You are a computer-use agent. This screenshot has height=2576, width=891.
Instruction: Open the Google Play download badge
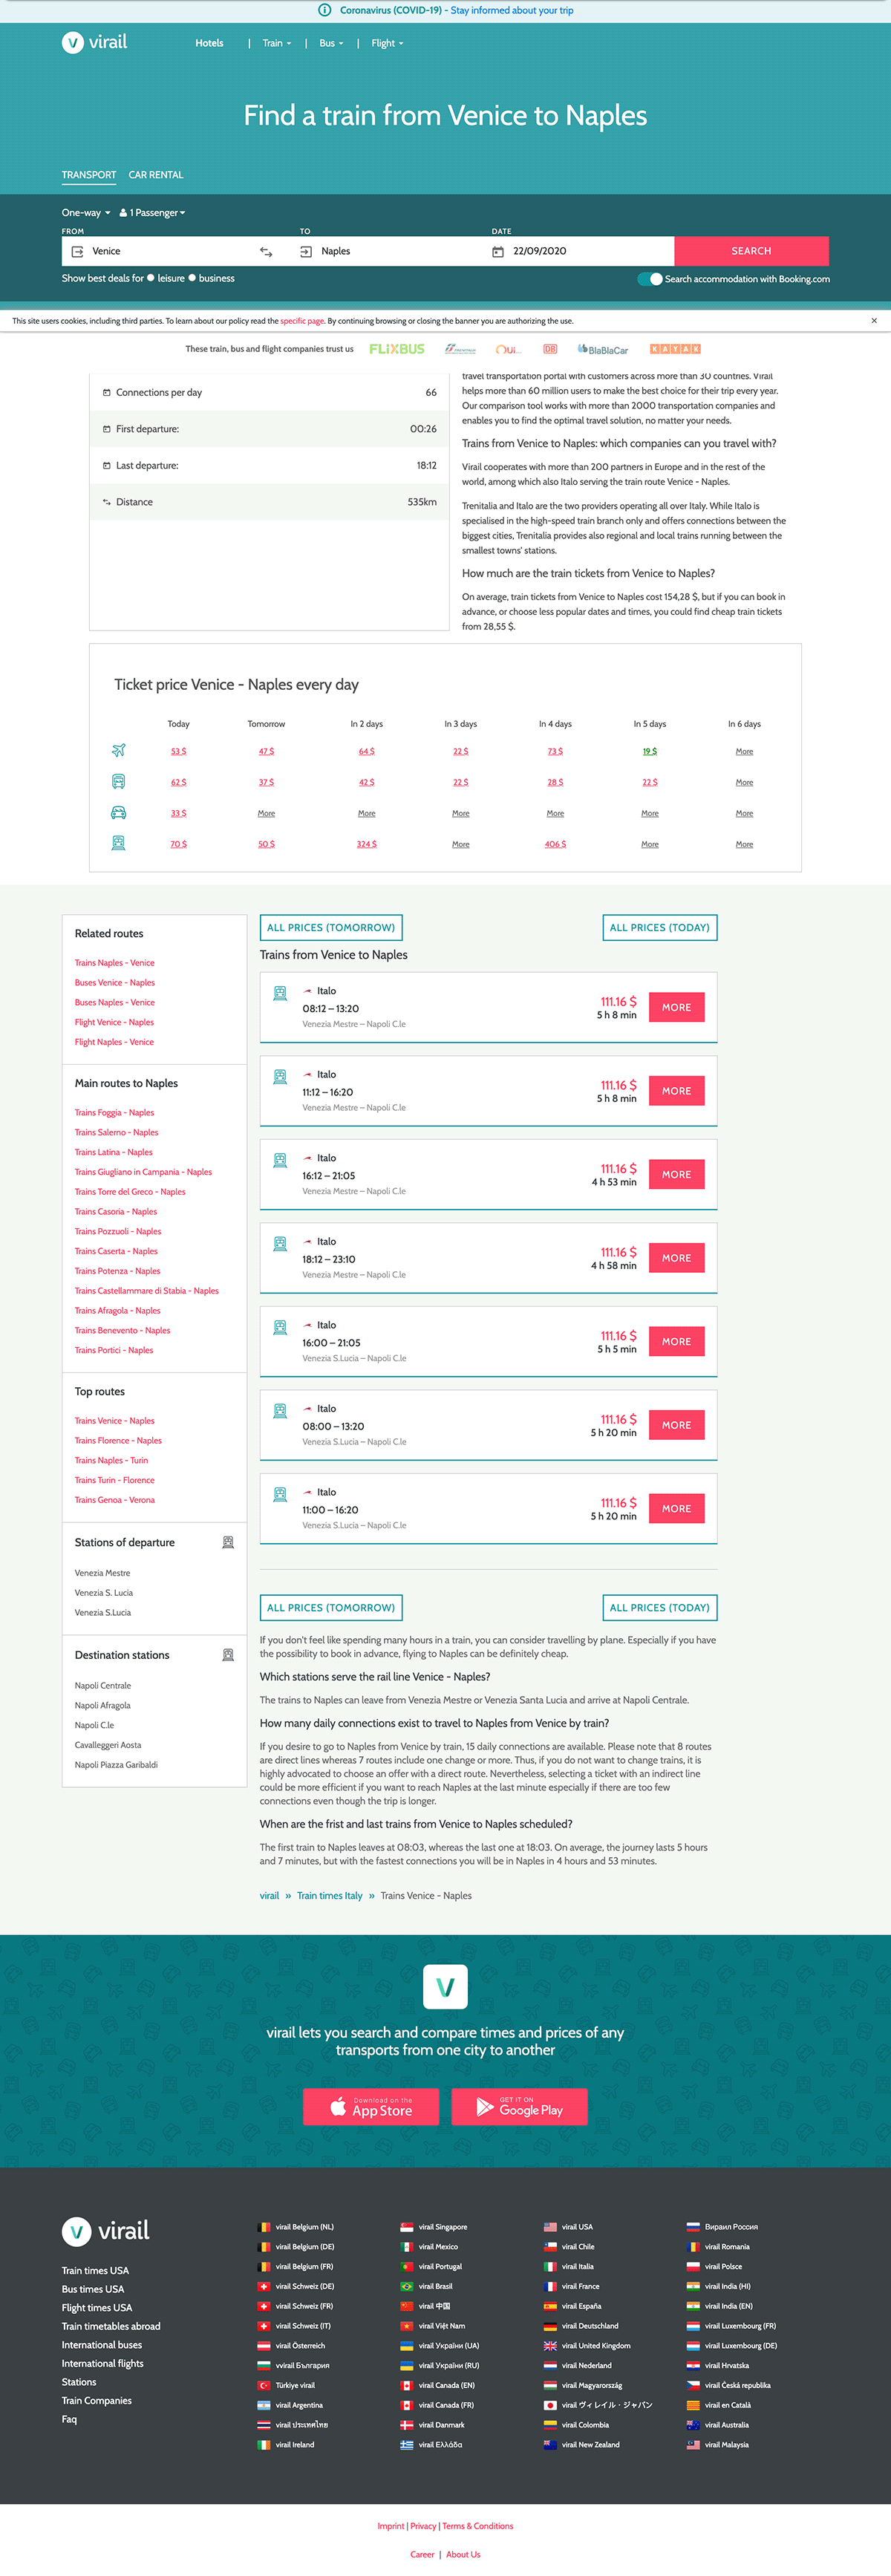tap(519, 2107)
